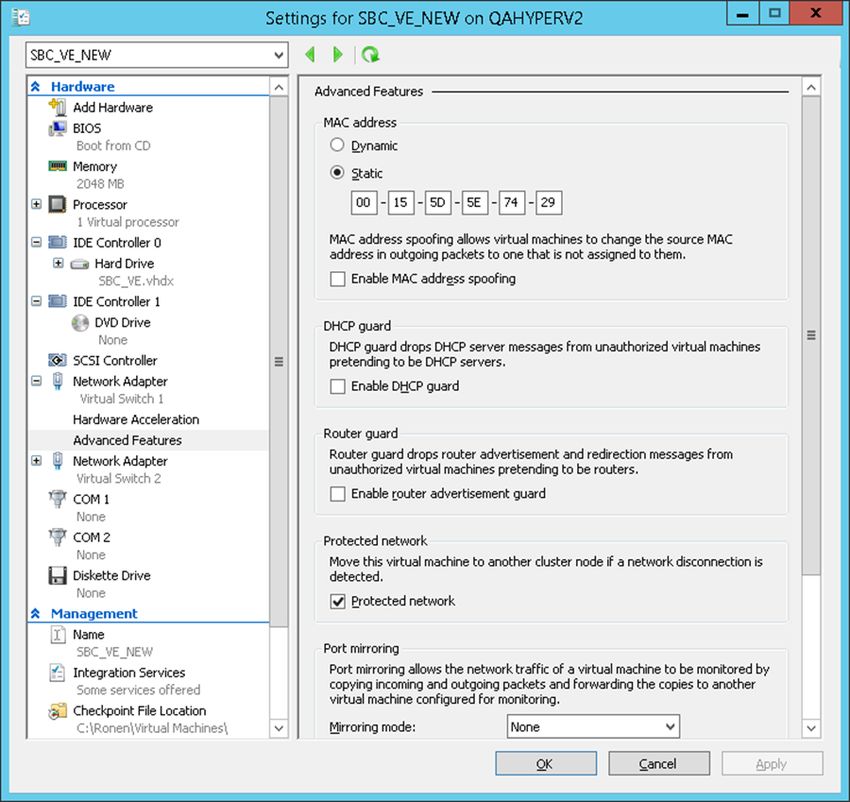Click the first MAC octet field 00
Image resolution: width=850 pixels, height=802 pixels.
(x=364, y=203)
